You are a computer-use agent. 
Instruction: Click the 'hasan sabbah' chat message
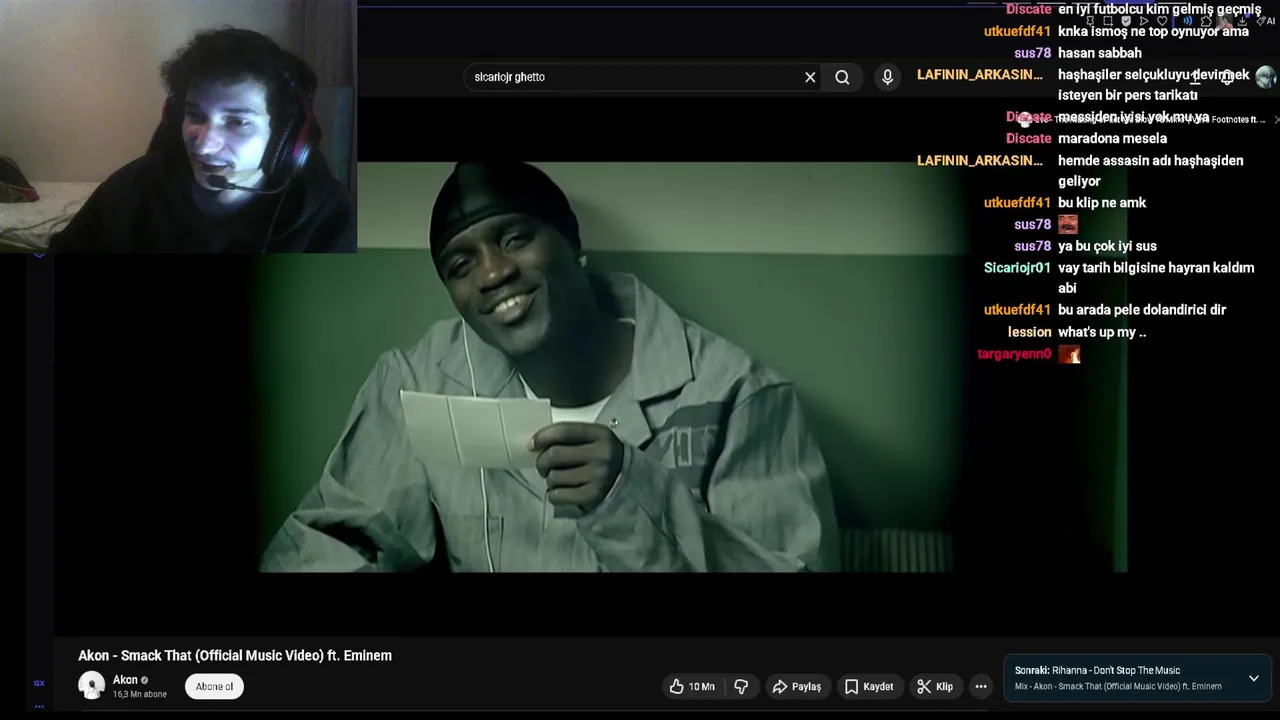pyautogui.click(x=1099, y=53)
